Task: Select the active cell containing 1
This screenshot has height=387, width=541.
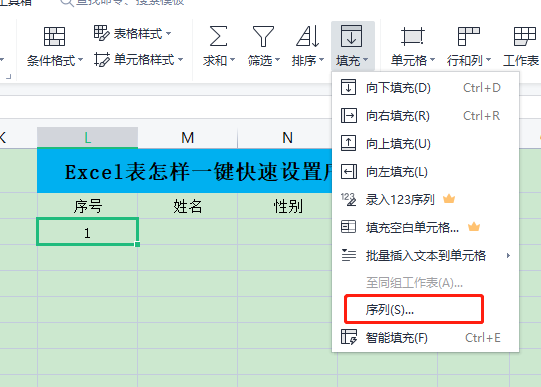Action: 87,232
